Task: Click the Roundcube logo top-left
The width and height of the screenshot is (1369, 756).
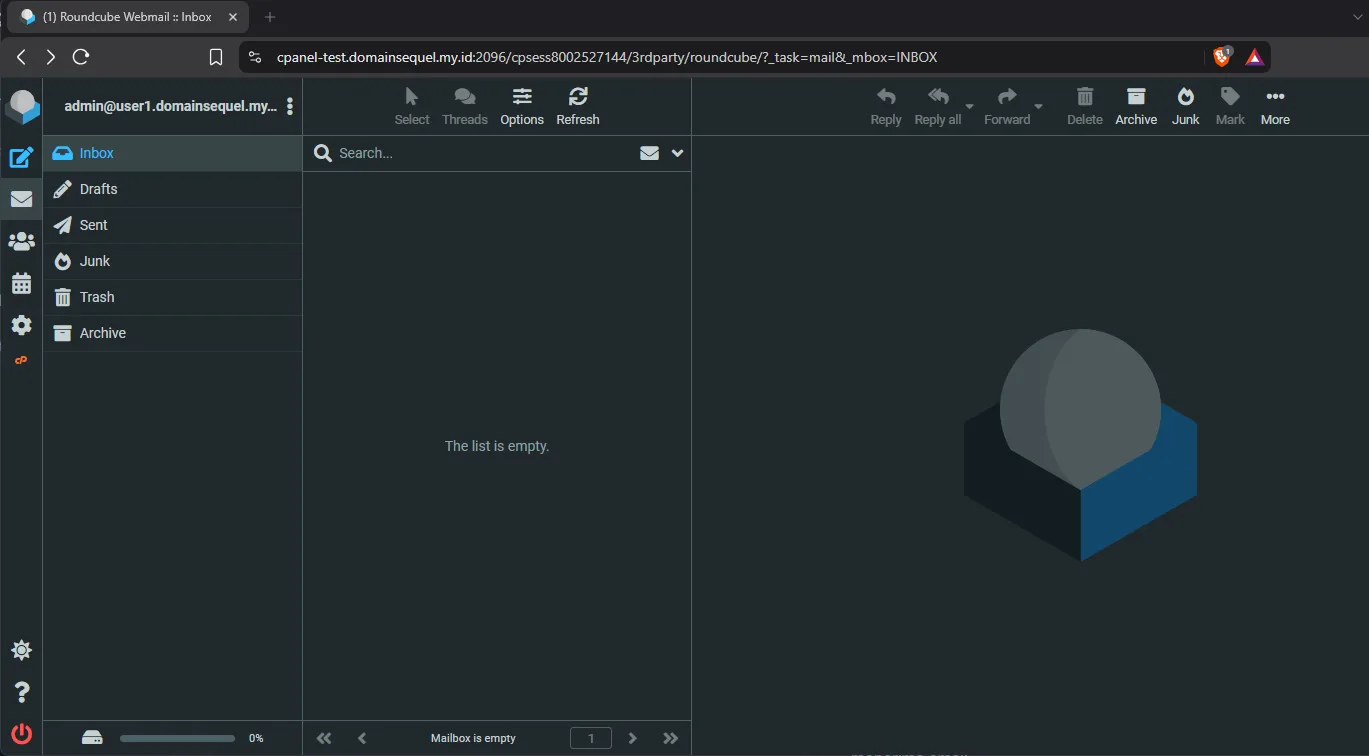Action: (22, 106)
